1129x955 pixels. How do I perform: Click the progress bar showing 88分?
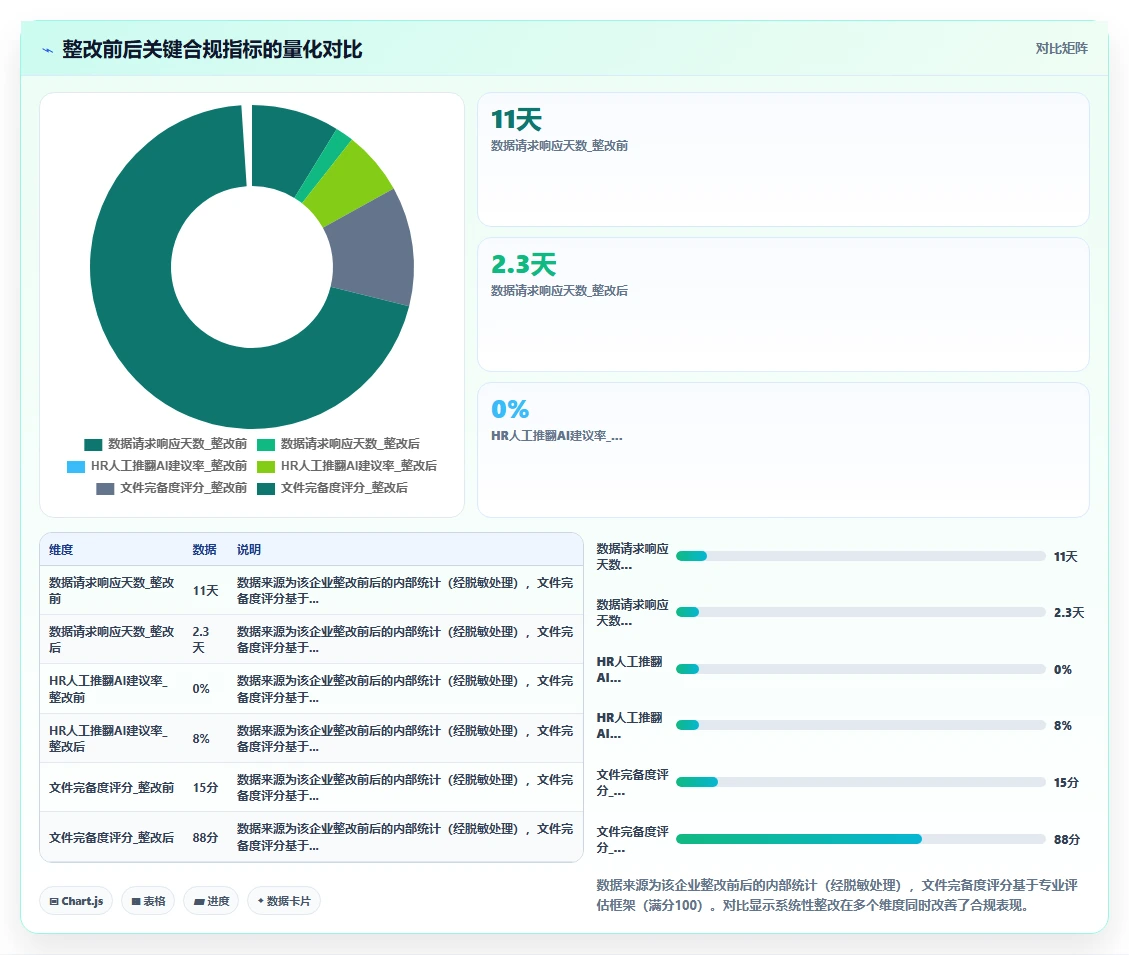point(860,839)
